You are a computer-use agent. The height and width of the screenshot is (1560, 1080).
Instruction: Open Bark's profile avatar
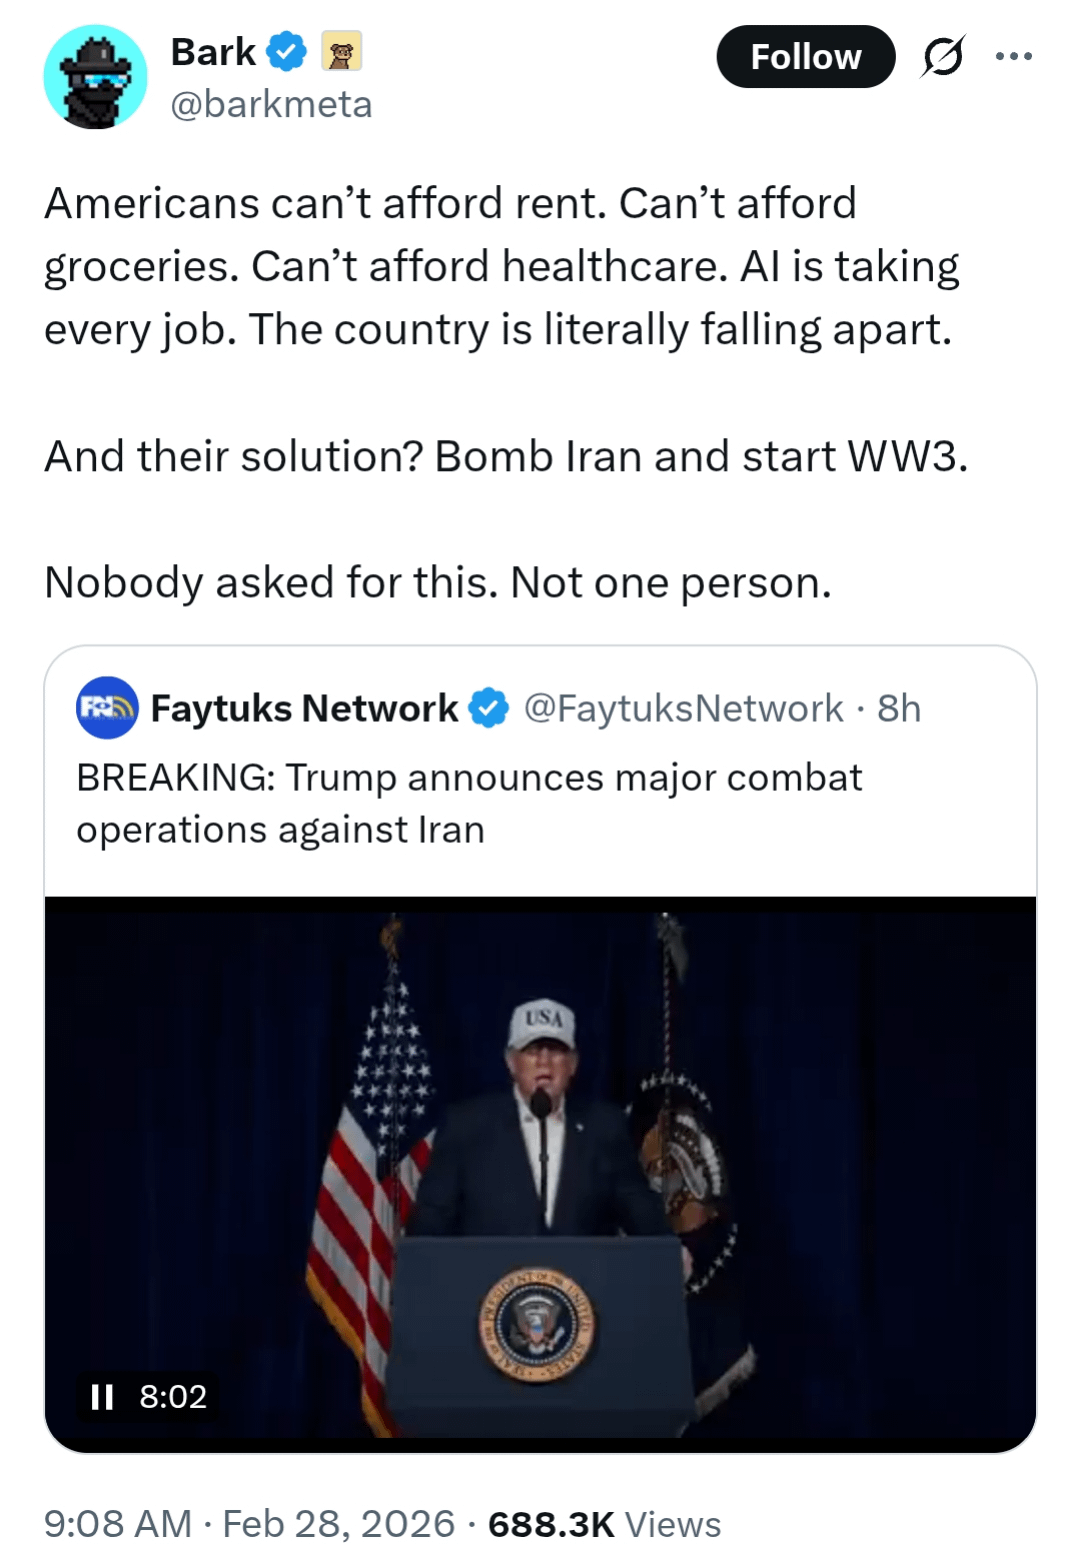pyautogui.click(x=95, y=77)
